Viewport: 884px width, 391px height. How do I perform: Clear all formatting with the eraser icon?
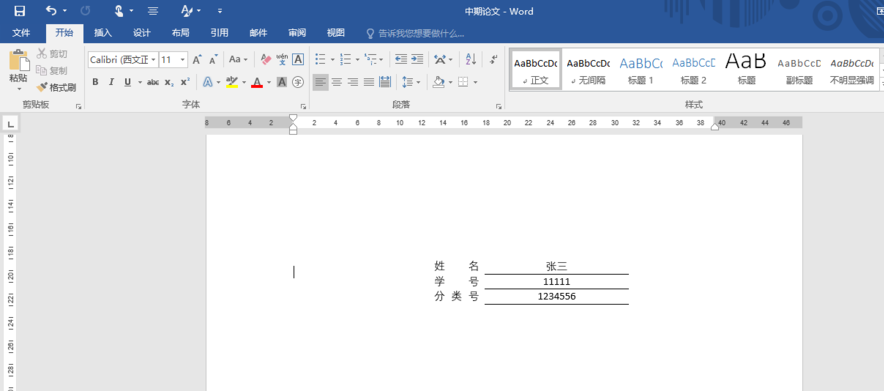[265, 59]
